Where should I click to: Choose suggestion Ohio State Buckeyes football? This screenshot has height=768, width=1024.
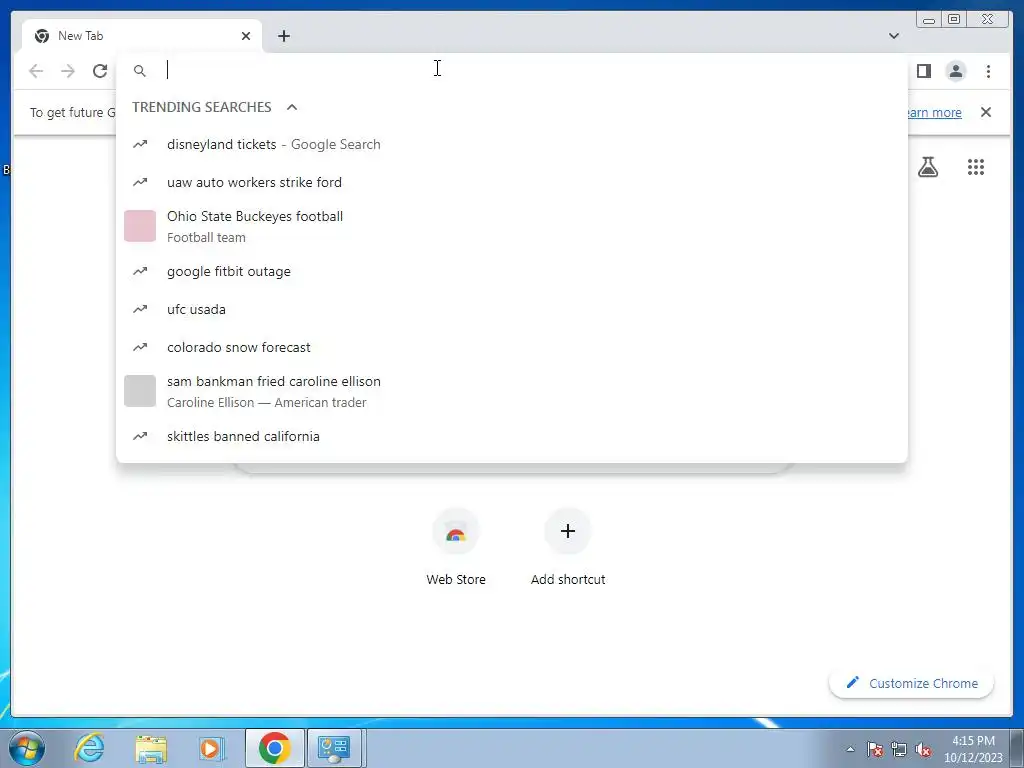coord(511,227)
